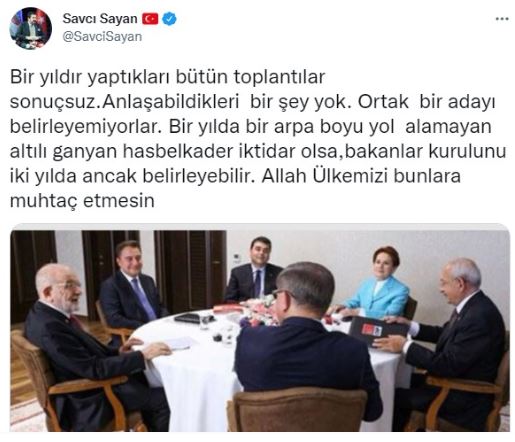Click the Savcı Sayan display name
The width and height of the screenshot is (515, 442).
point(100,19)
